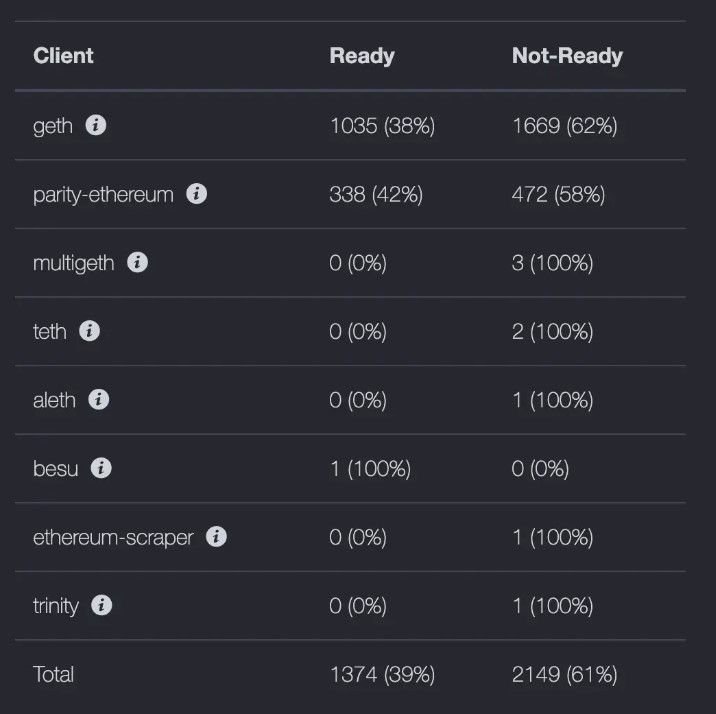Click the multigeth info icon
The width and height of the screenshot is (716, 714).
(137, 262)
